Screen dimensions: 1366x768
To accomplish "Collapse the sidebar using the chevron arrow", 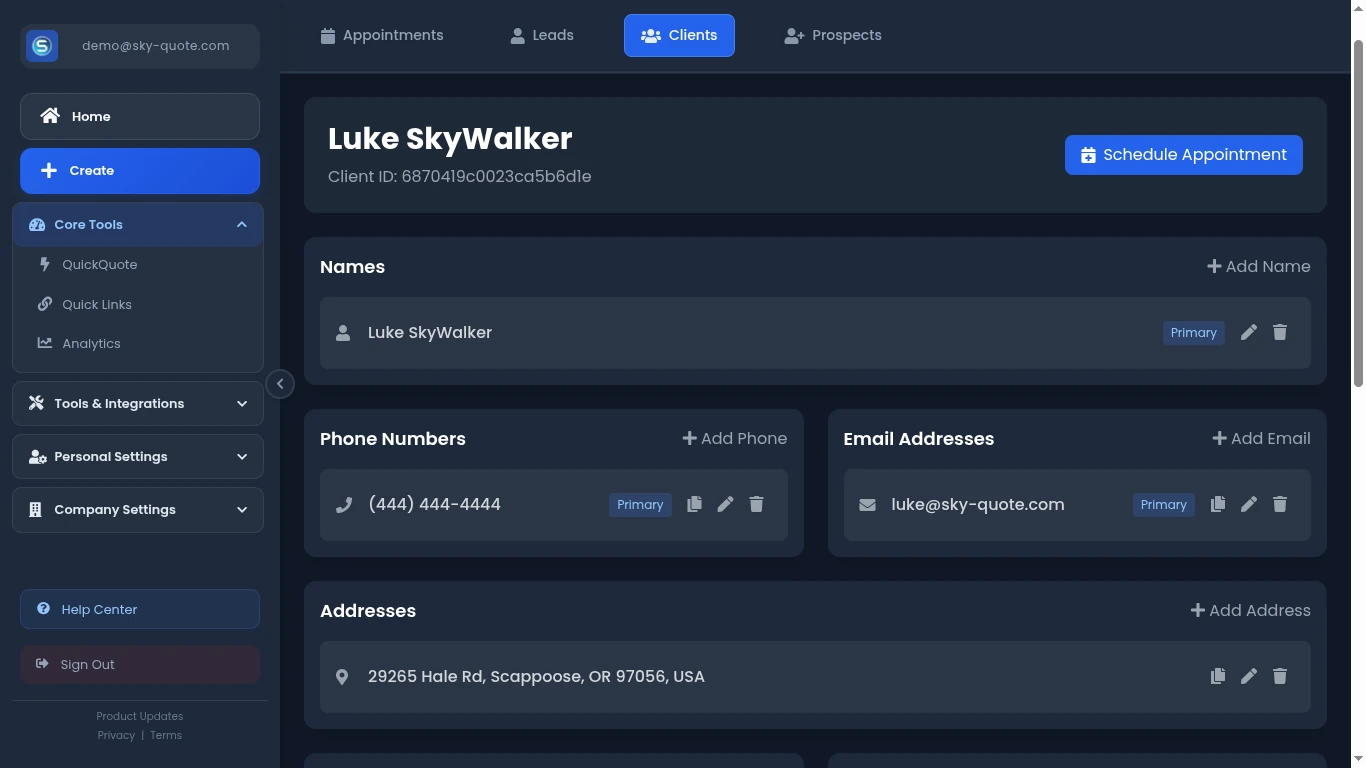I will 280,383.
